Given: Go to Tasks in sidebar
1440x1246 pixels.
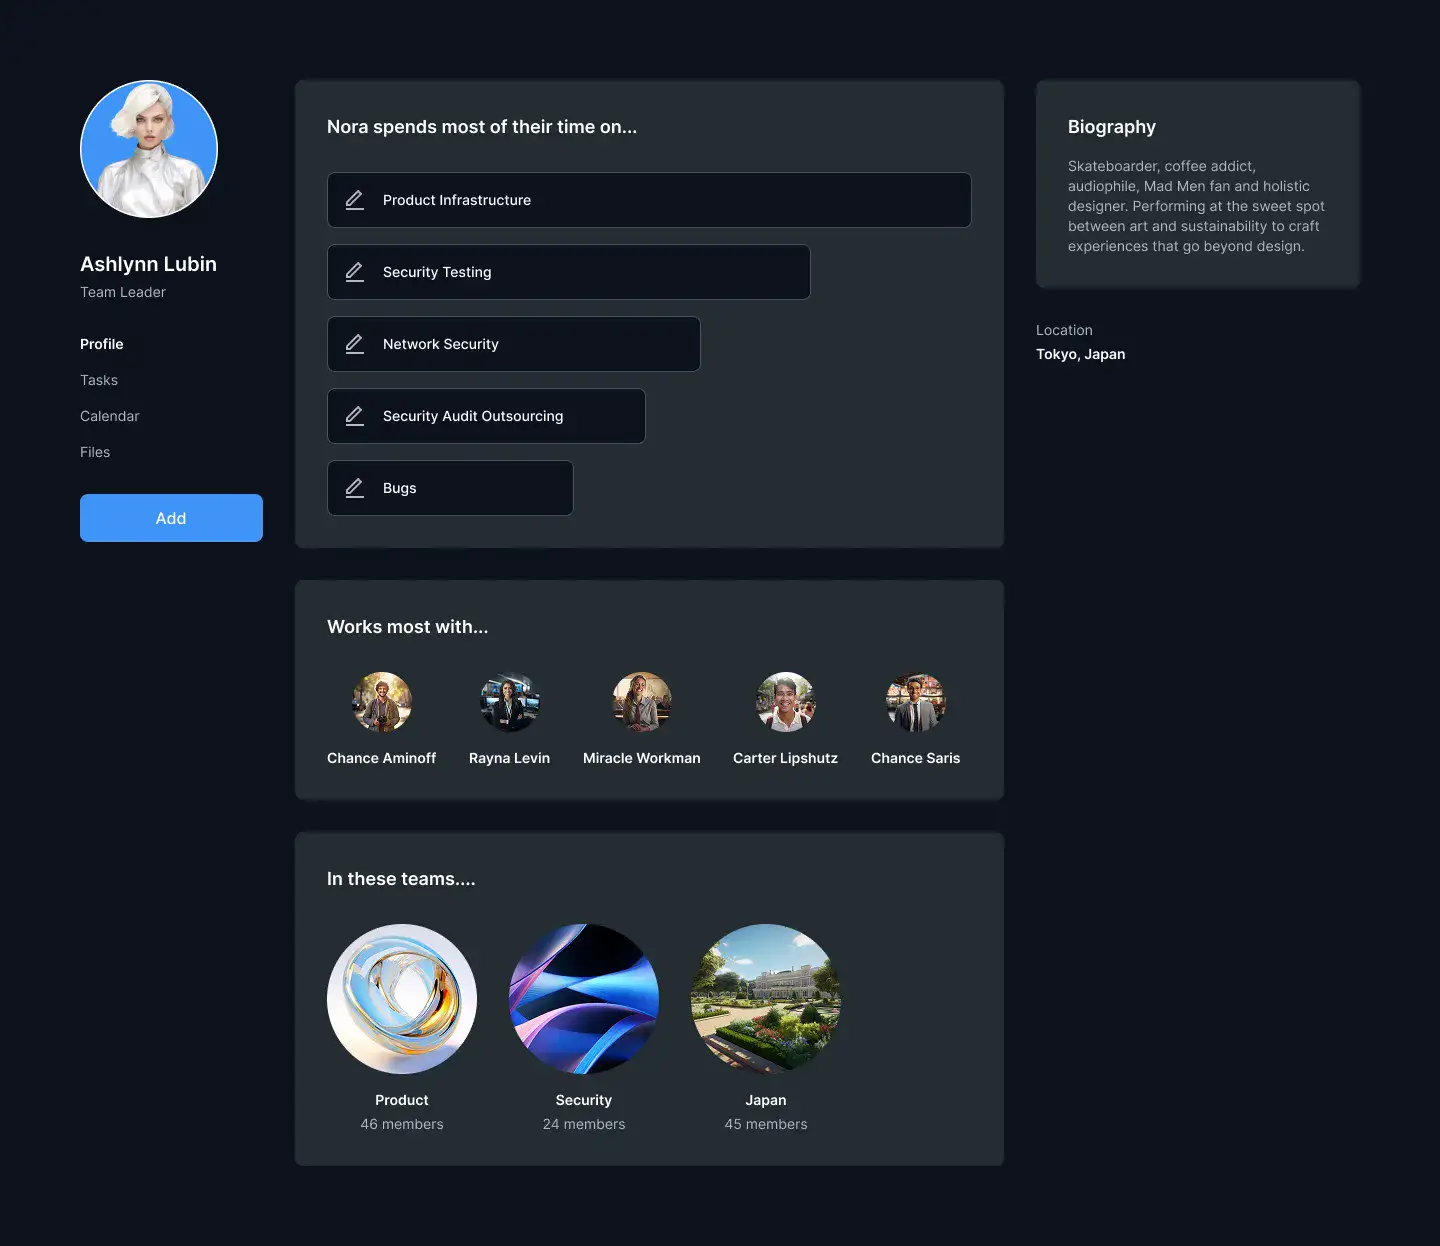Looking at the screenshot, I should pyautogui.click(x=99, y=380).
